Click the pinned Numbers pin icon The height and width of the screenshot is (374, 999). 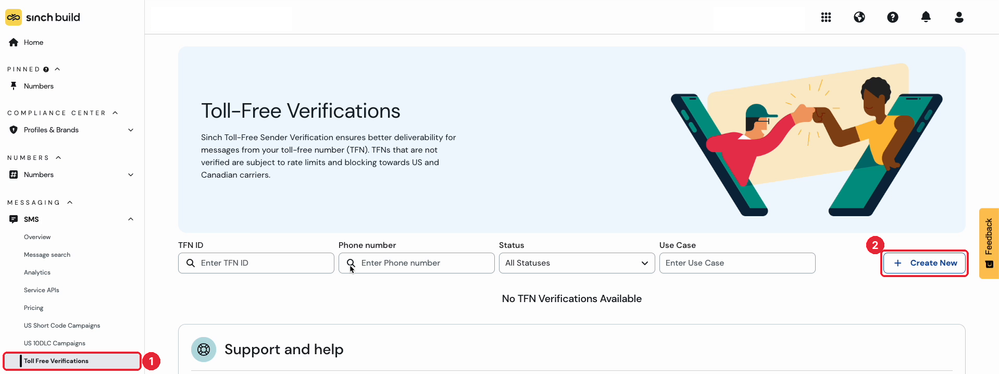coord(13,86)
